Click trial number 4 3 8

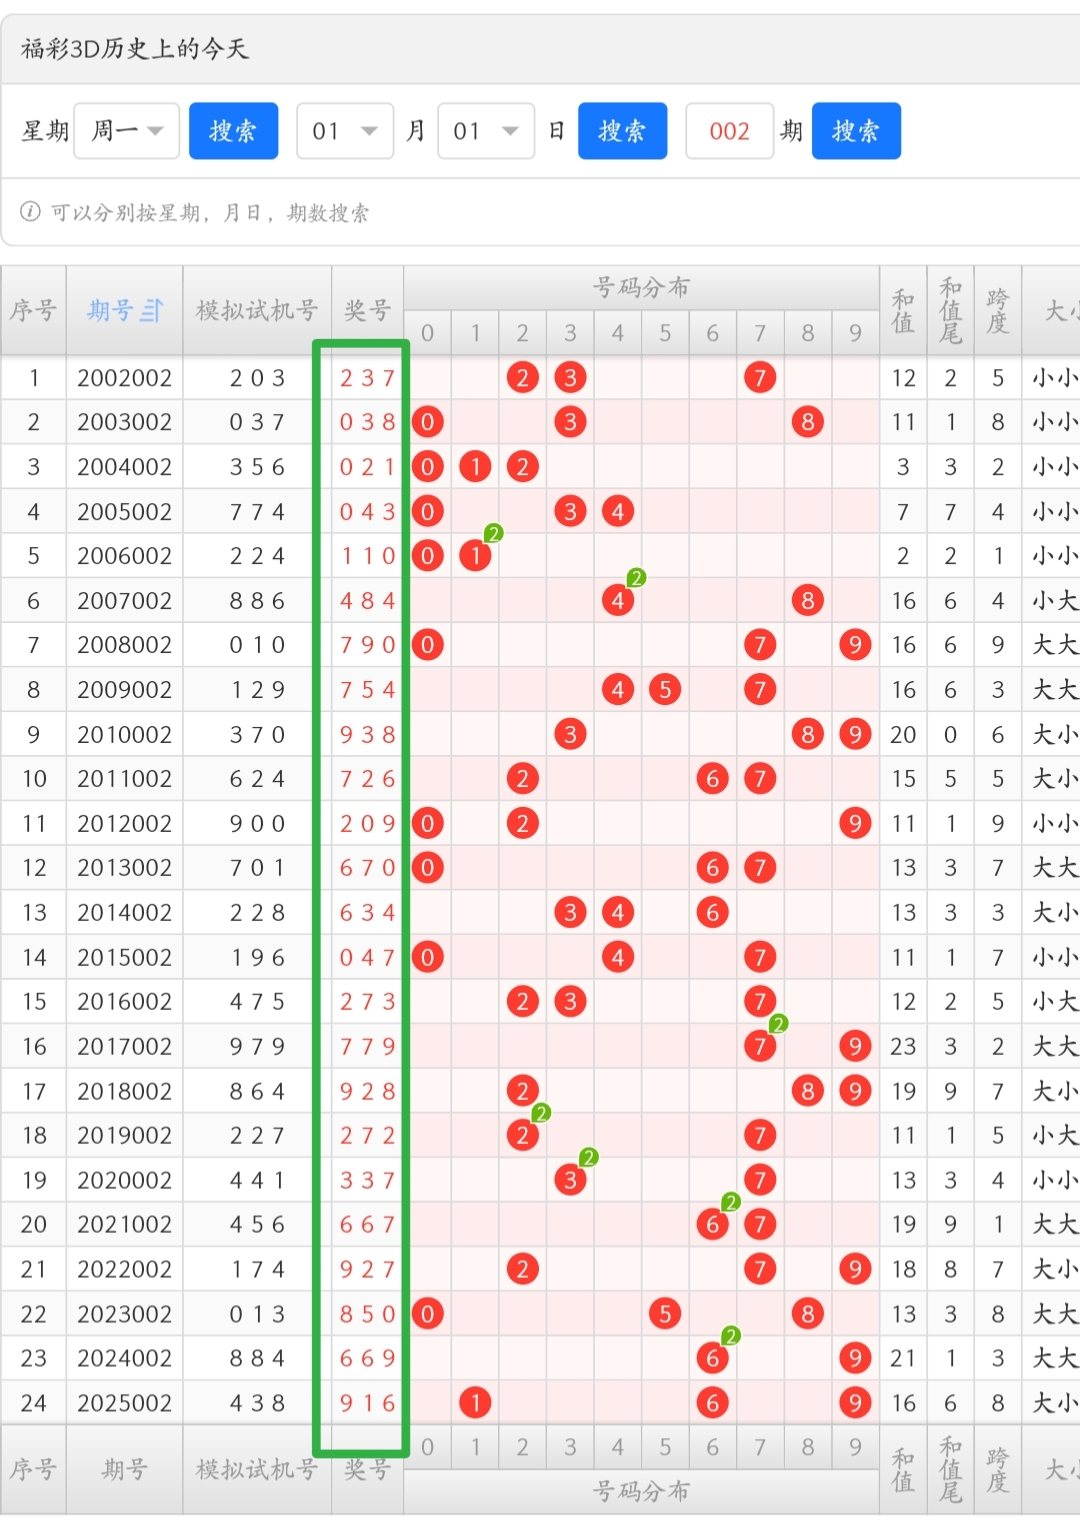click(x=257, y=1403)
